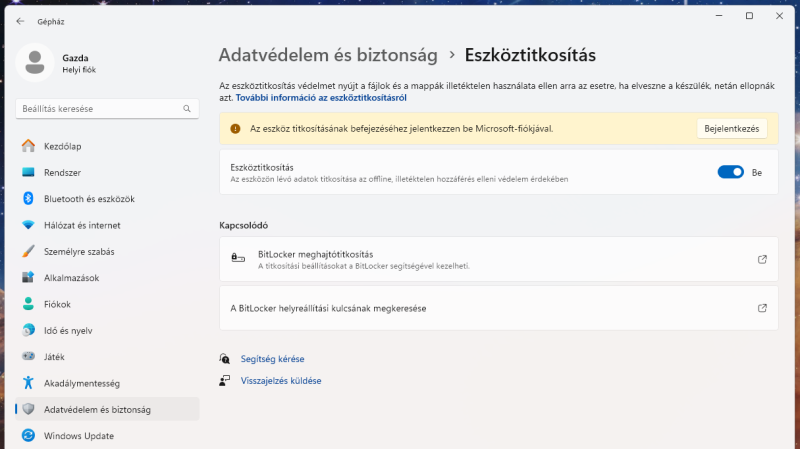Click the Gazda user avatar icon
800x449 pixels.
[x=36, y=63]
